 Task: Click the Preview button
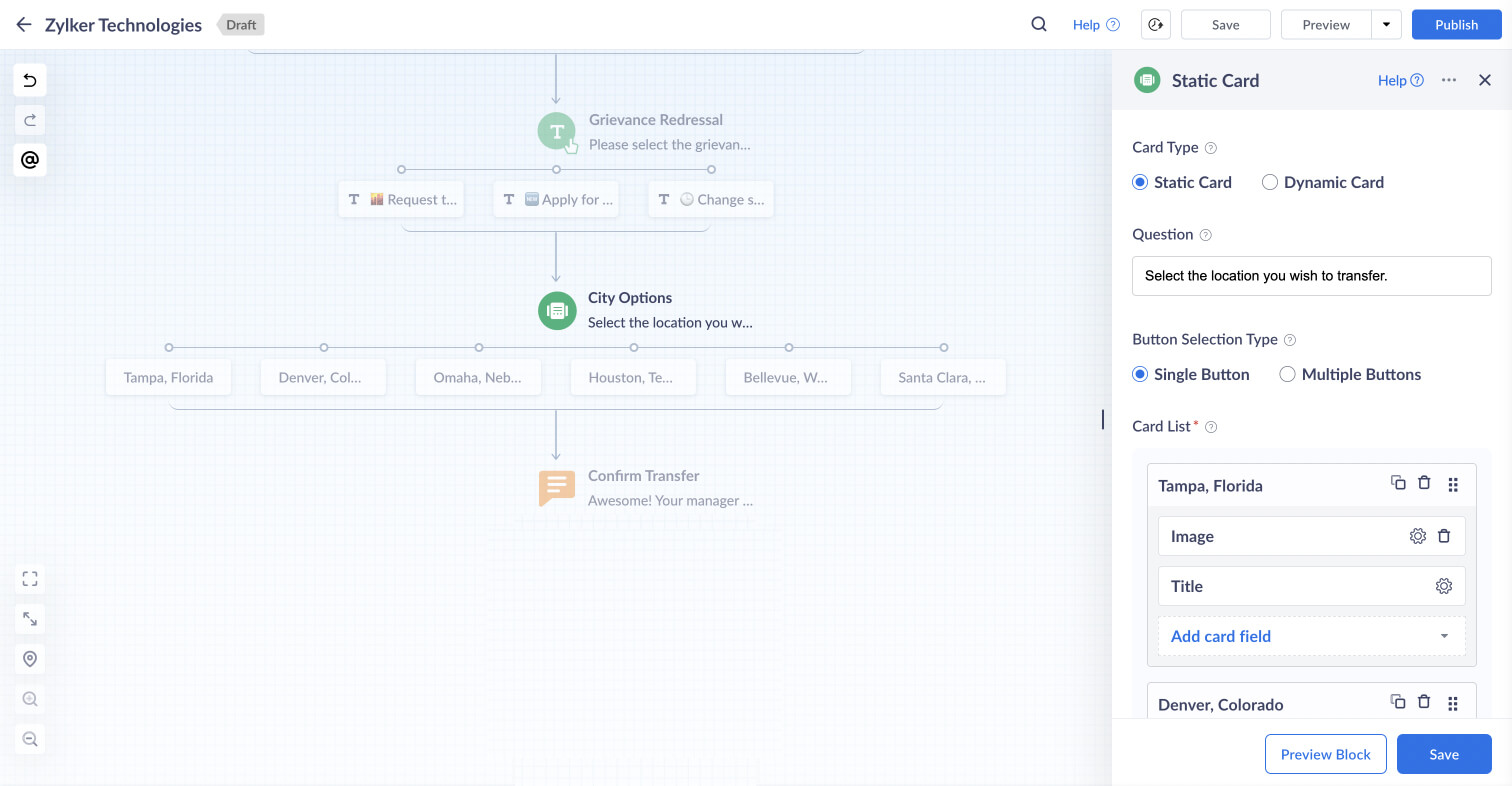[1326, 25]
